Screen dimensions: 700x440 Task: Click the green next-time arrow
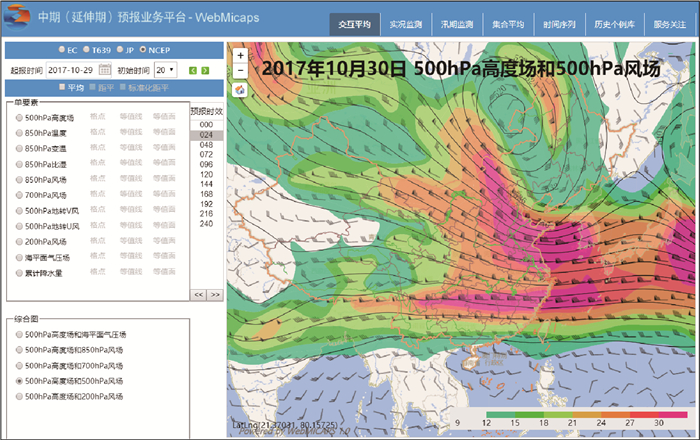point(206,70)
